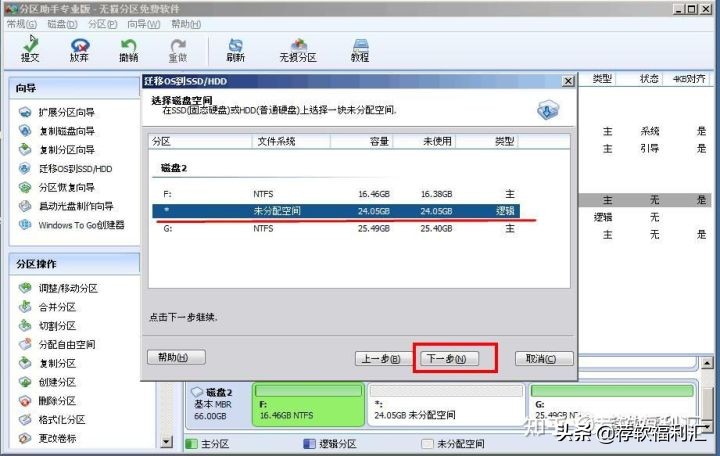
Task: Open 启动光盘制作向导 in sidebar
Action: [x=76, y=206]
